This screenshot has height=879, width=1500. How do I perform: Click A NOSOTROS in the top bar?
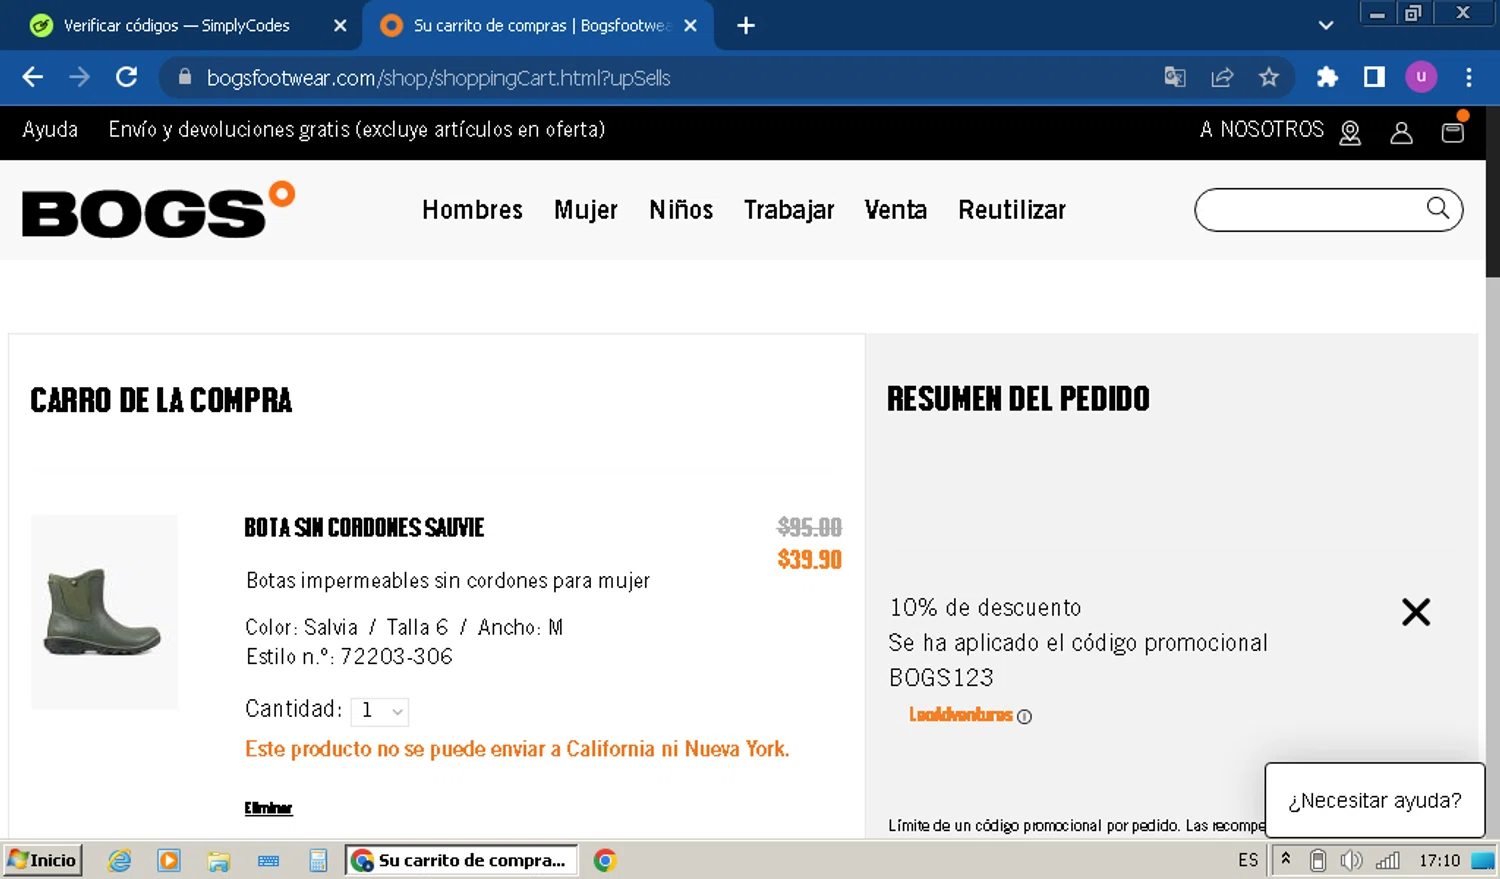tap(1261, 129)
